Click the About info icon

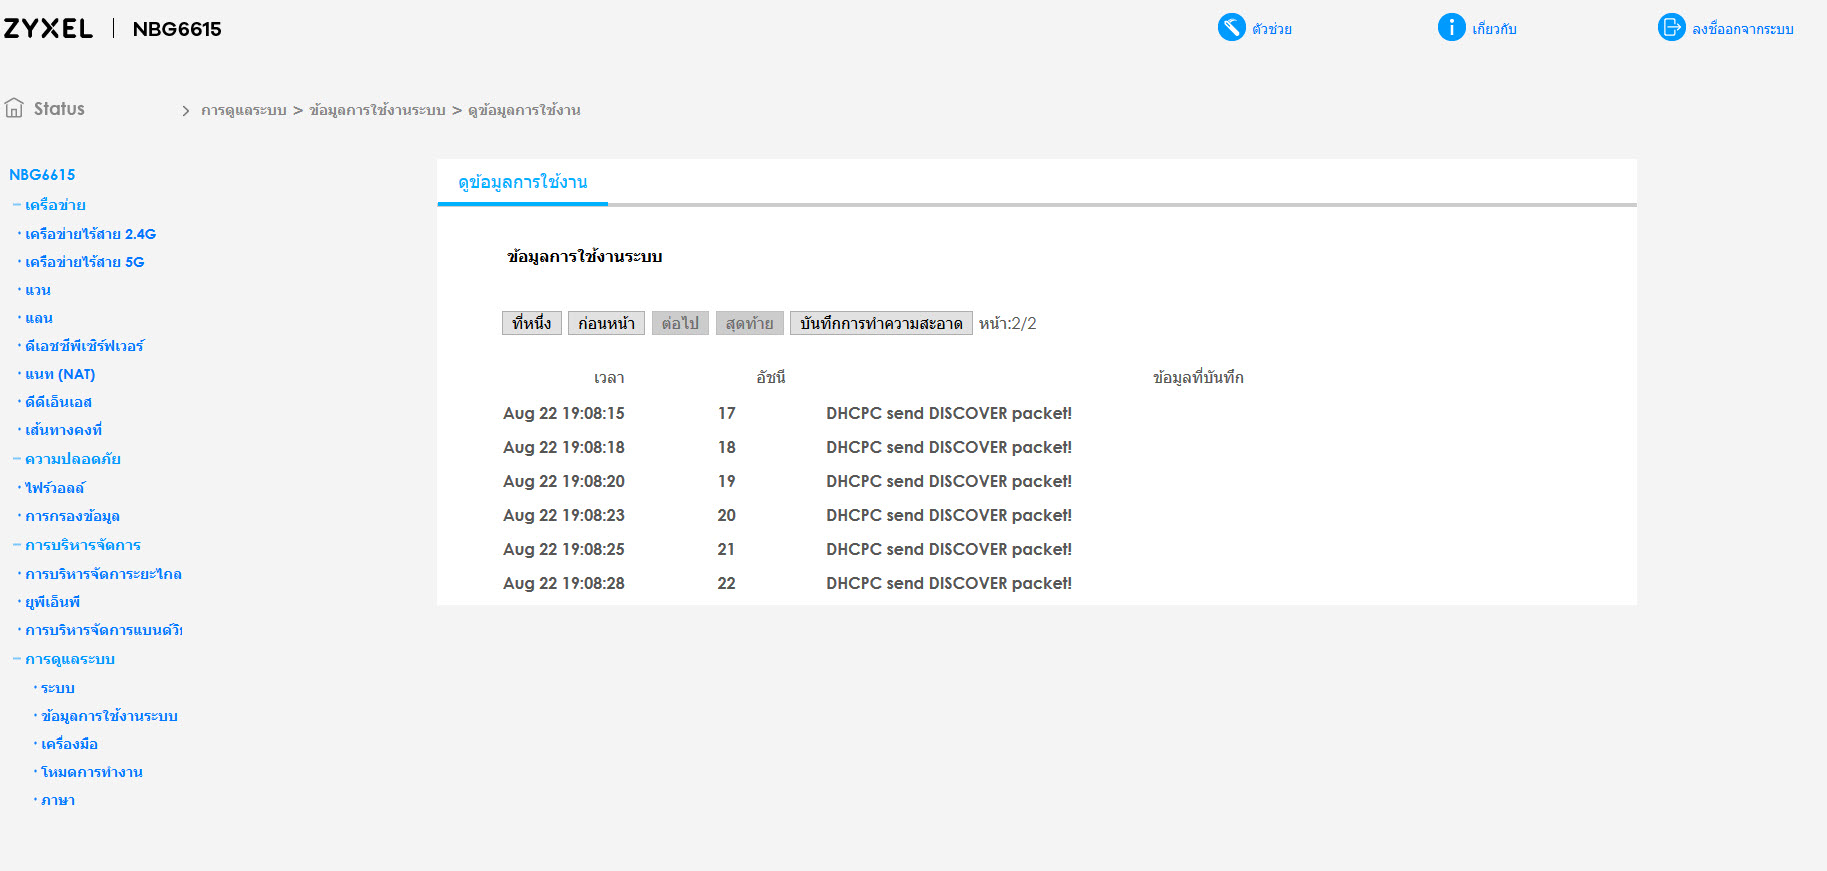1451,27
